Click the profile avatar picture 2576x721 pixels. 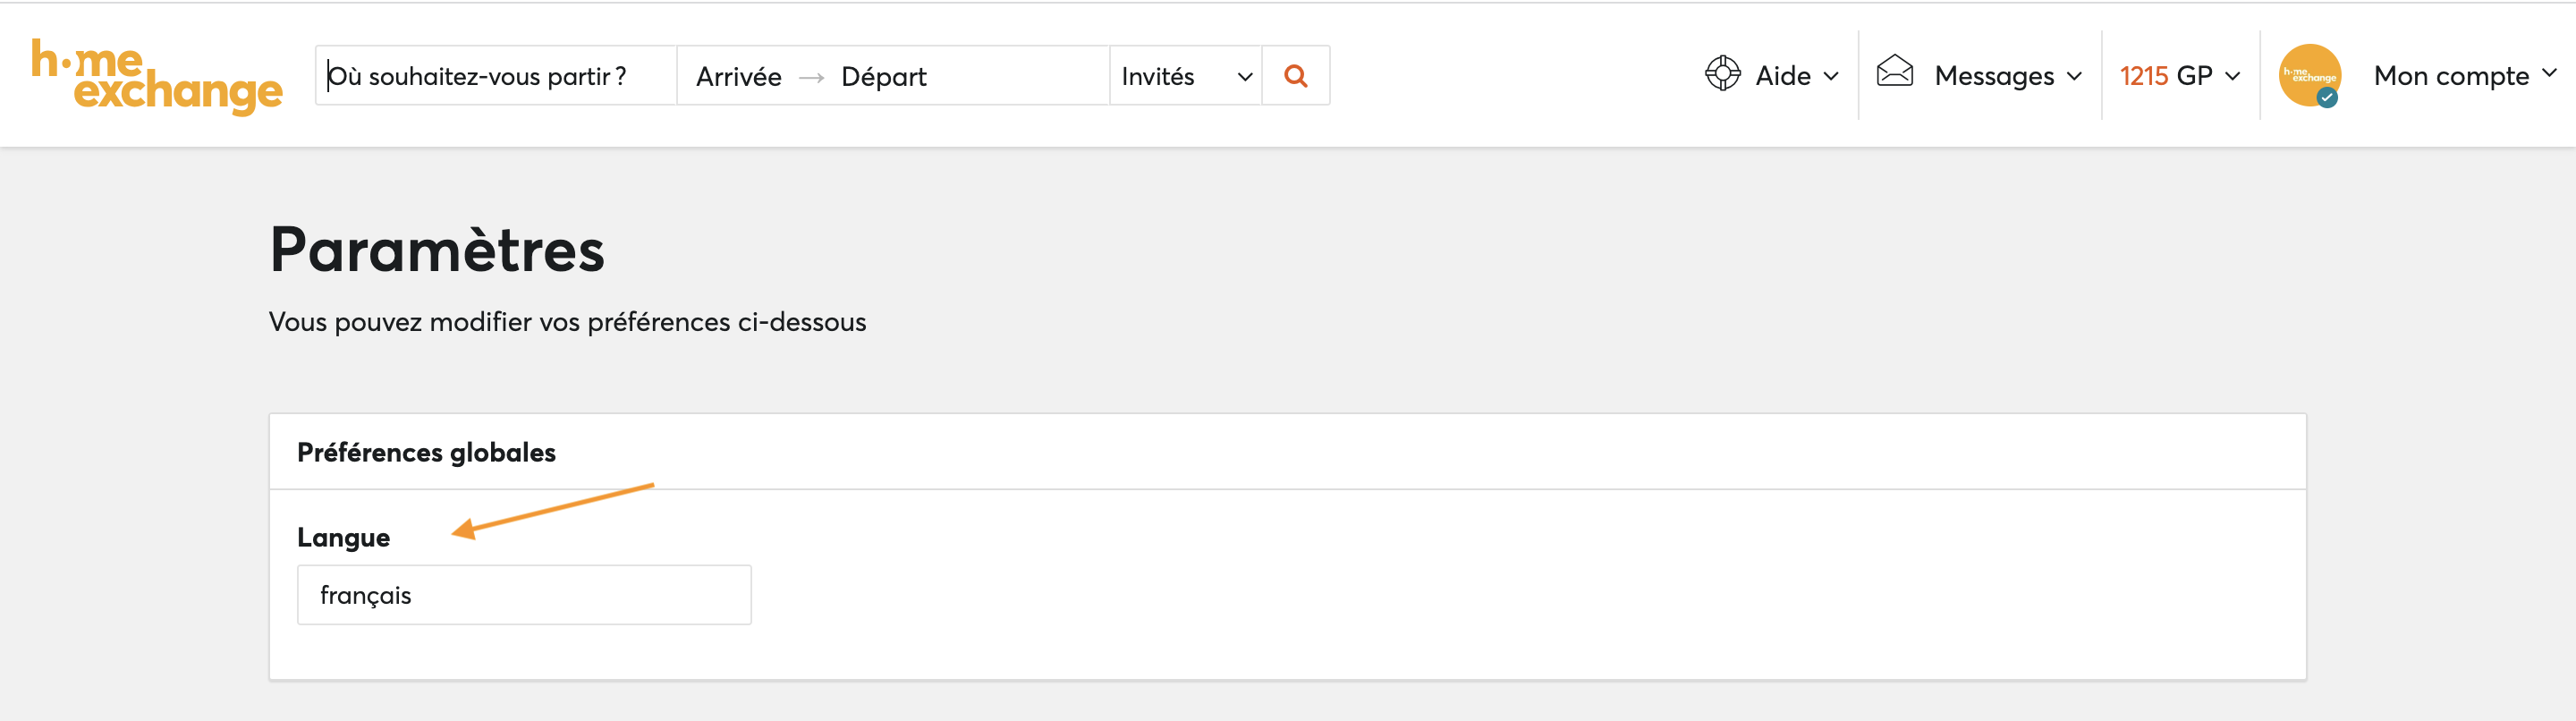click(2309, 75)
